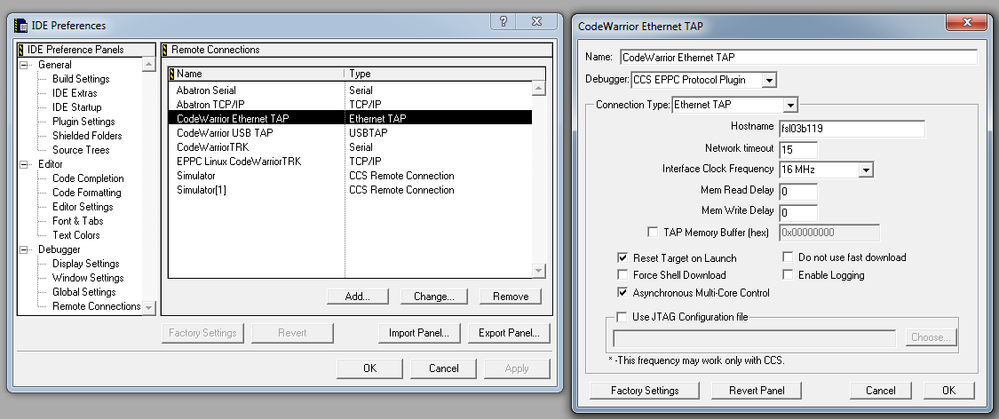Open the Plugin Settings panel

click(x=83, y=122)
